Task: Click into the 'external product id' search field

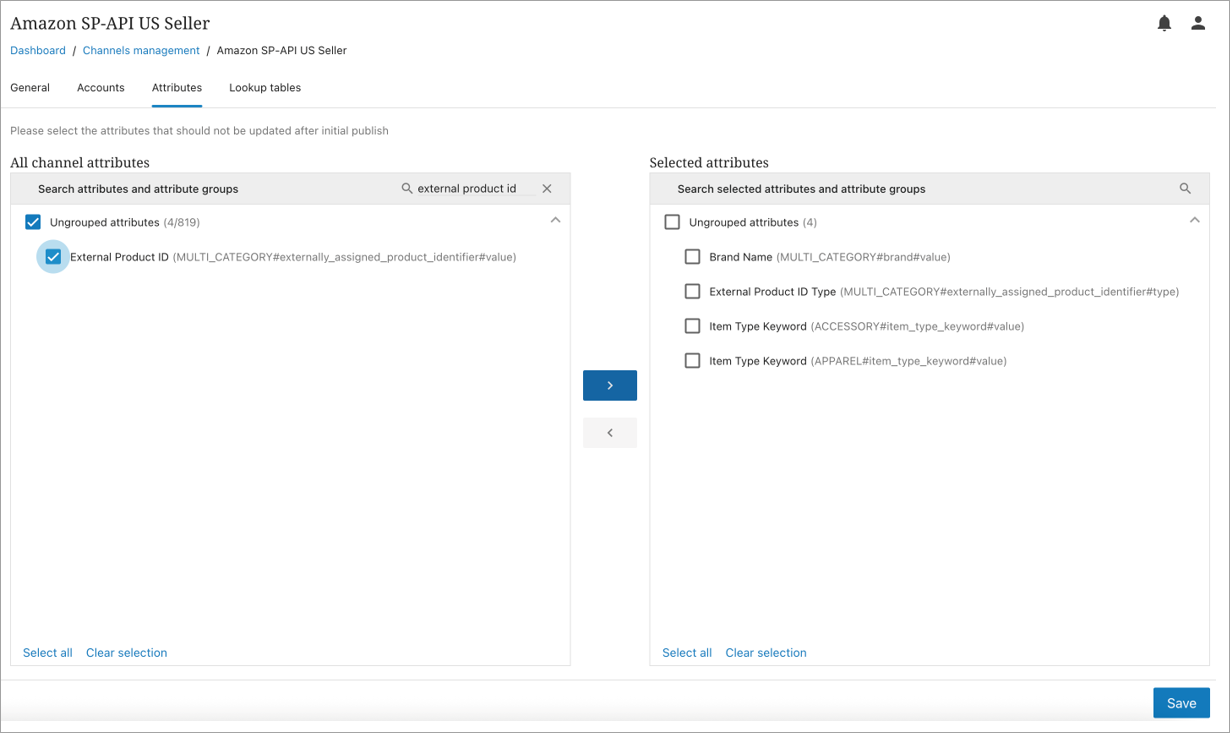Action: [x=472, y=188]
